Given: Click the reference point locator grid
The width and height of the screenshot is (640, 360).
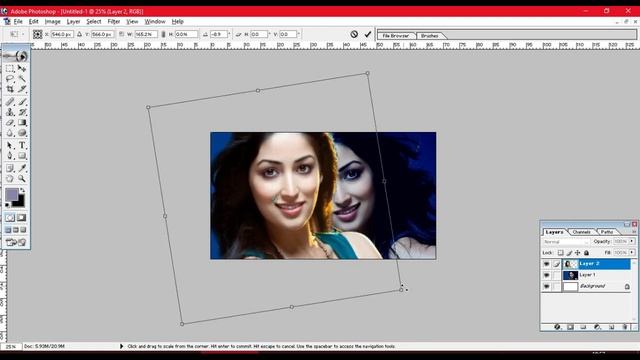Looking at the screenshot, I should 38,34.
